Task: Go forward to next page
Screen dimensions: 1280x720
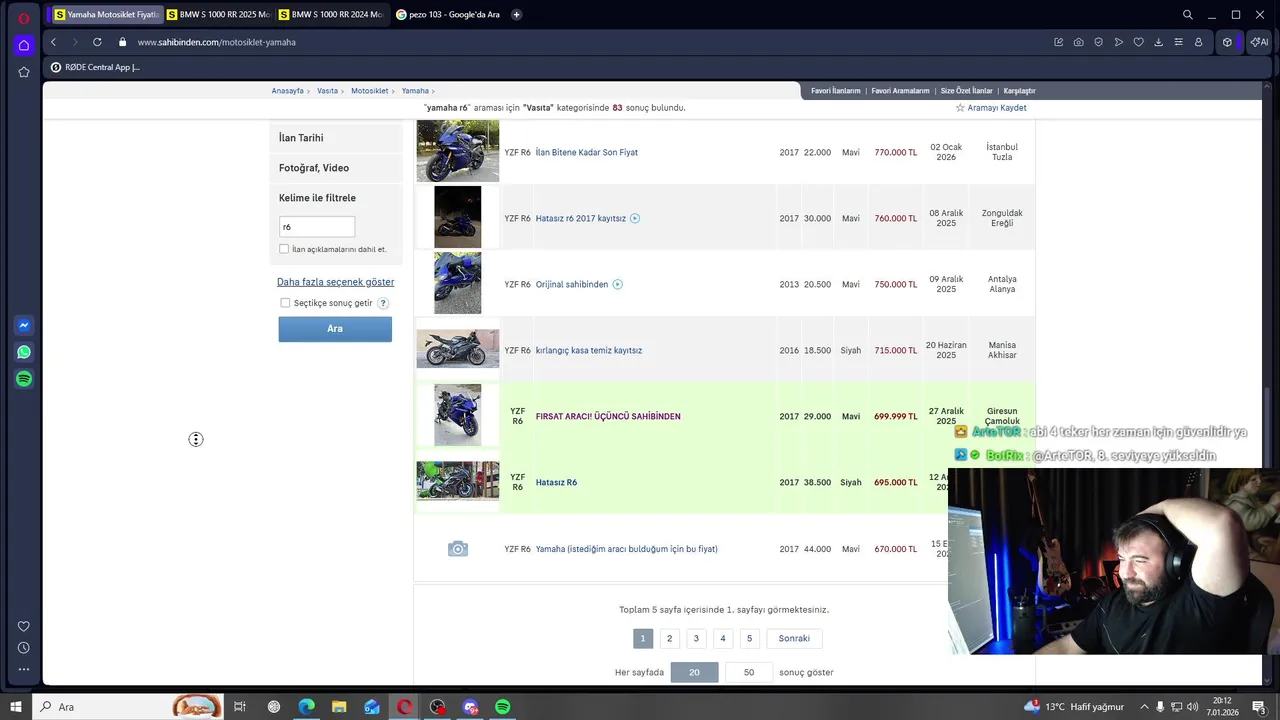Action: tap(74, 42)
